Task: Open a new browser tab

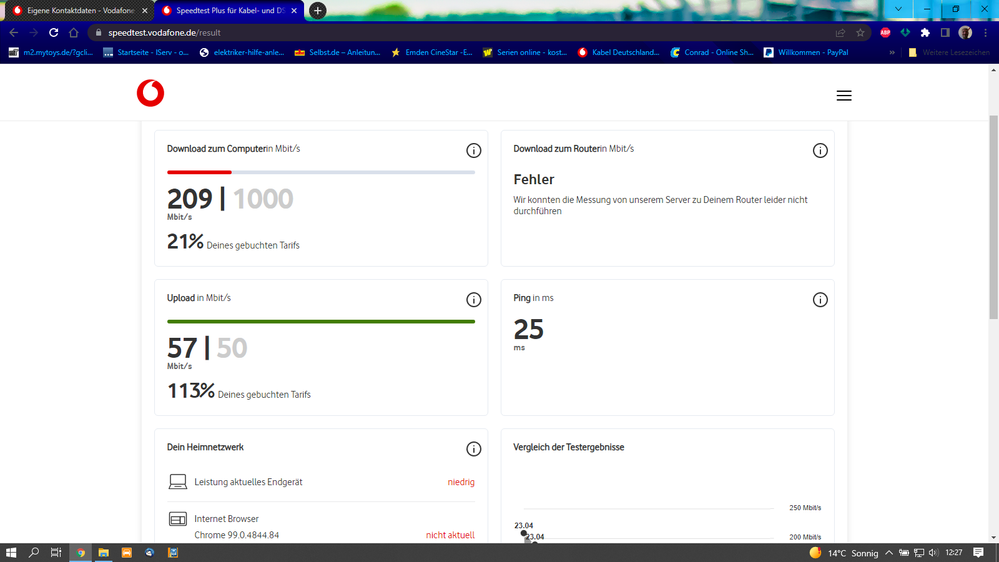Action: coord(317,10)
